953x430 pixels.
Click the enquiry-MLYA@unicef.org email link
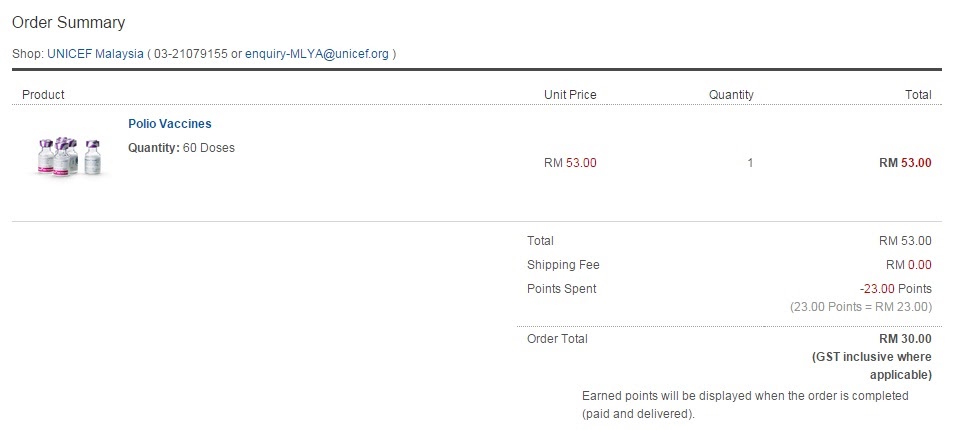[317, 53]
